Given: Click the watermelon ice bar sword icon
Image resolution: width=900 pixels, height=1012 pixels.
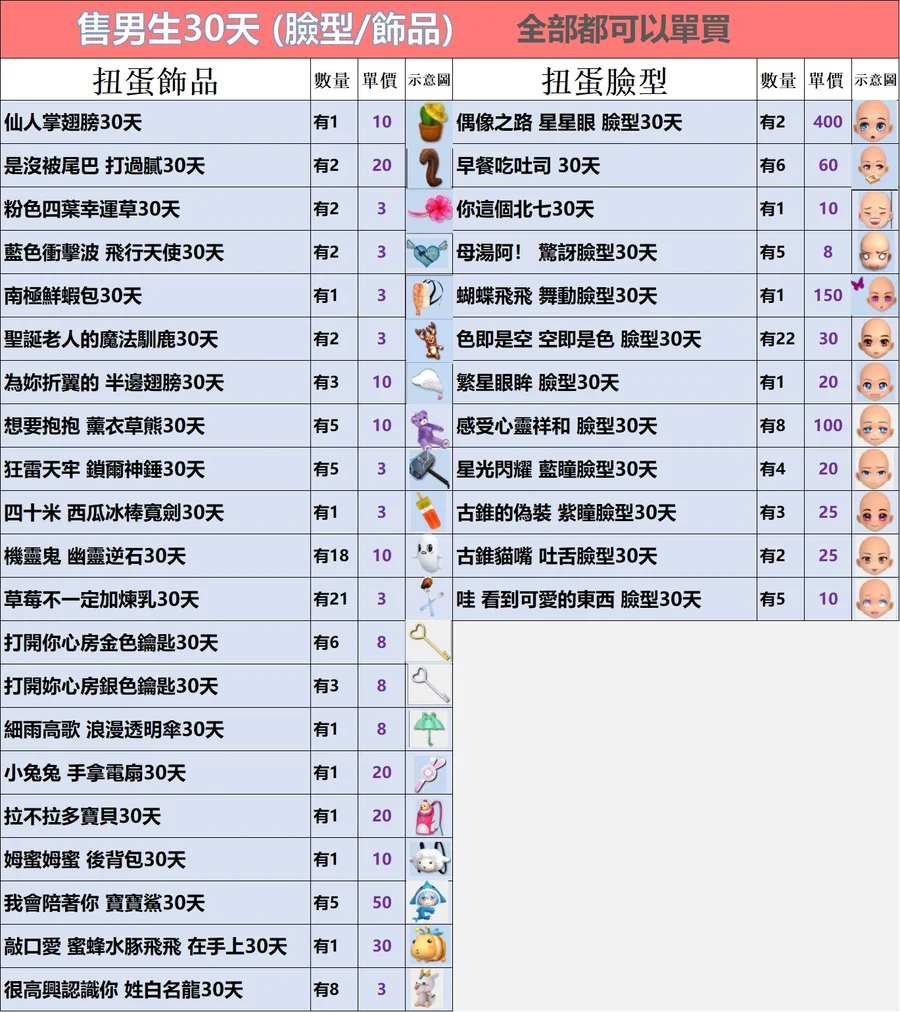Looking at the screenshot, I should click(429, 512).
